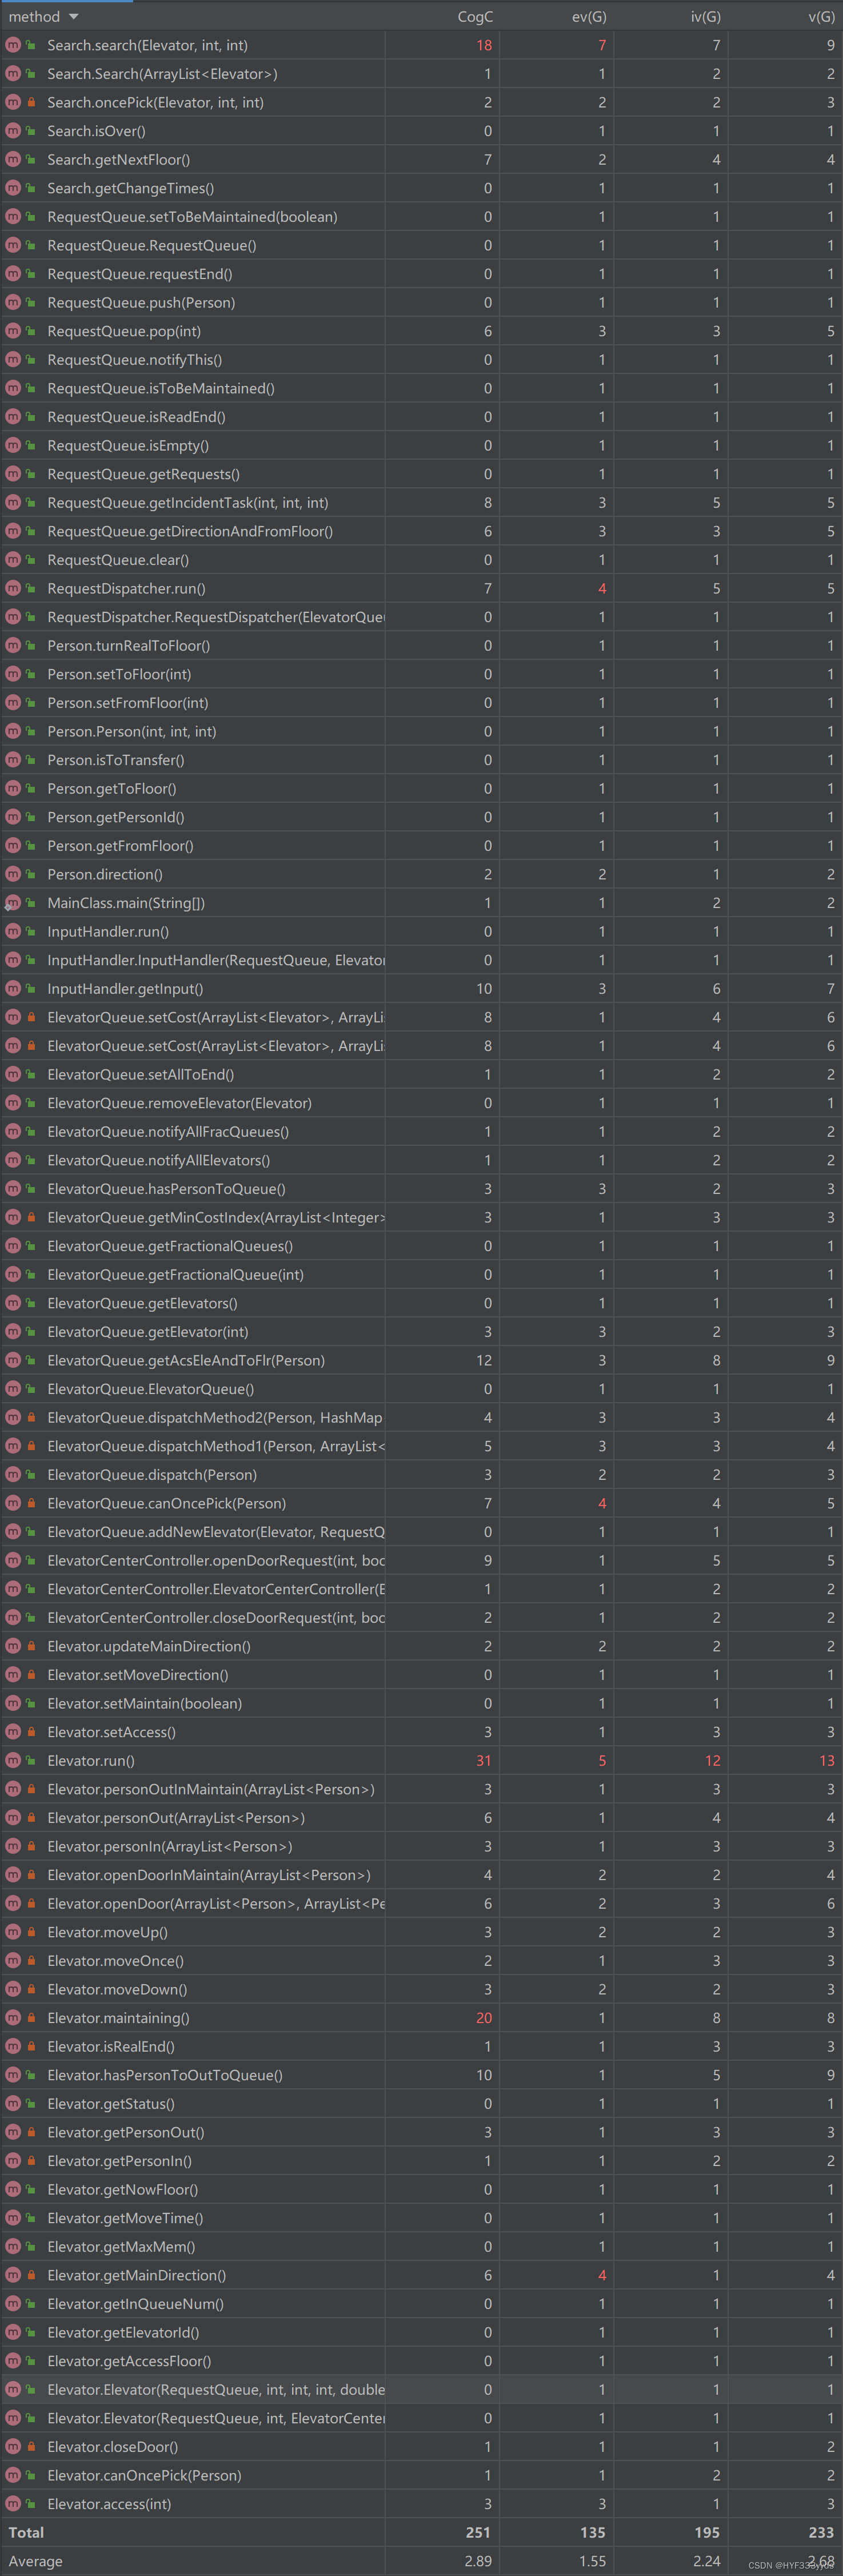
Task: Click method icon of Elevator.access(int)
Action: (x=13, y=2503)
